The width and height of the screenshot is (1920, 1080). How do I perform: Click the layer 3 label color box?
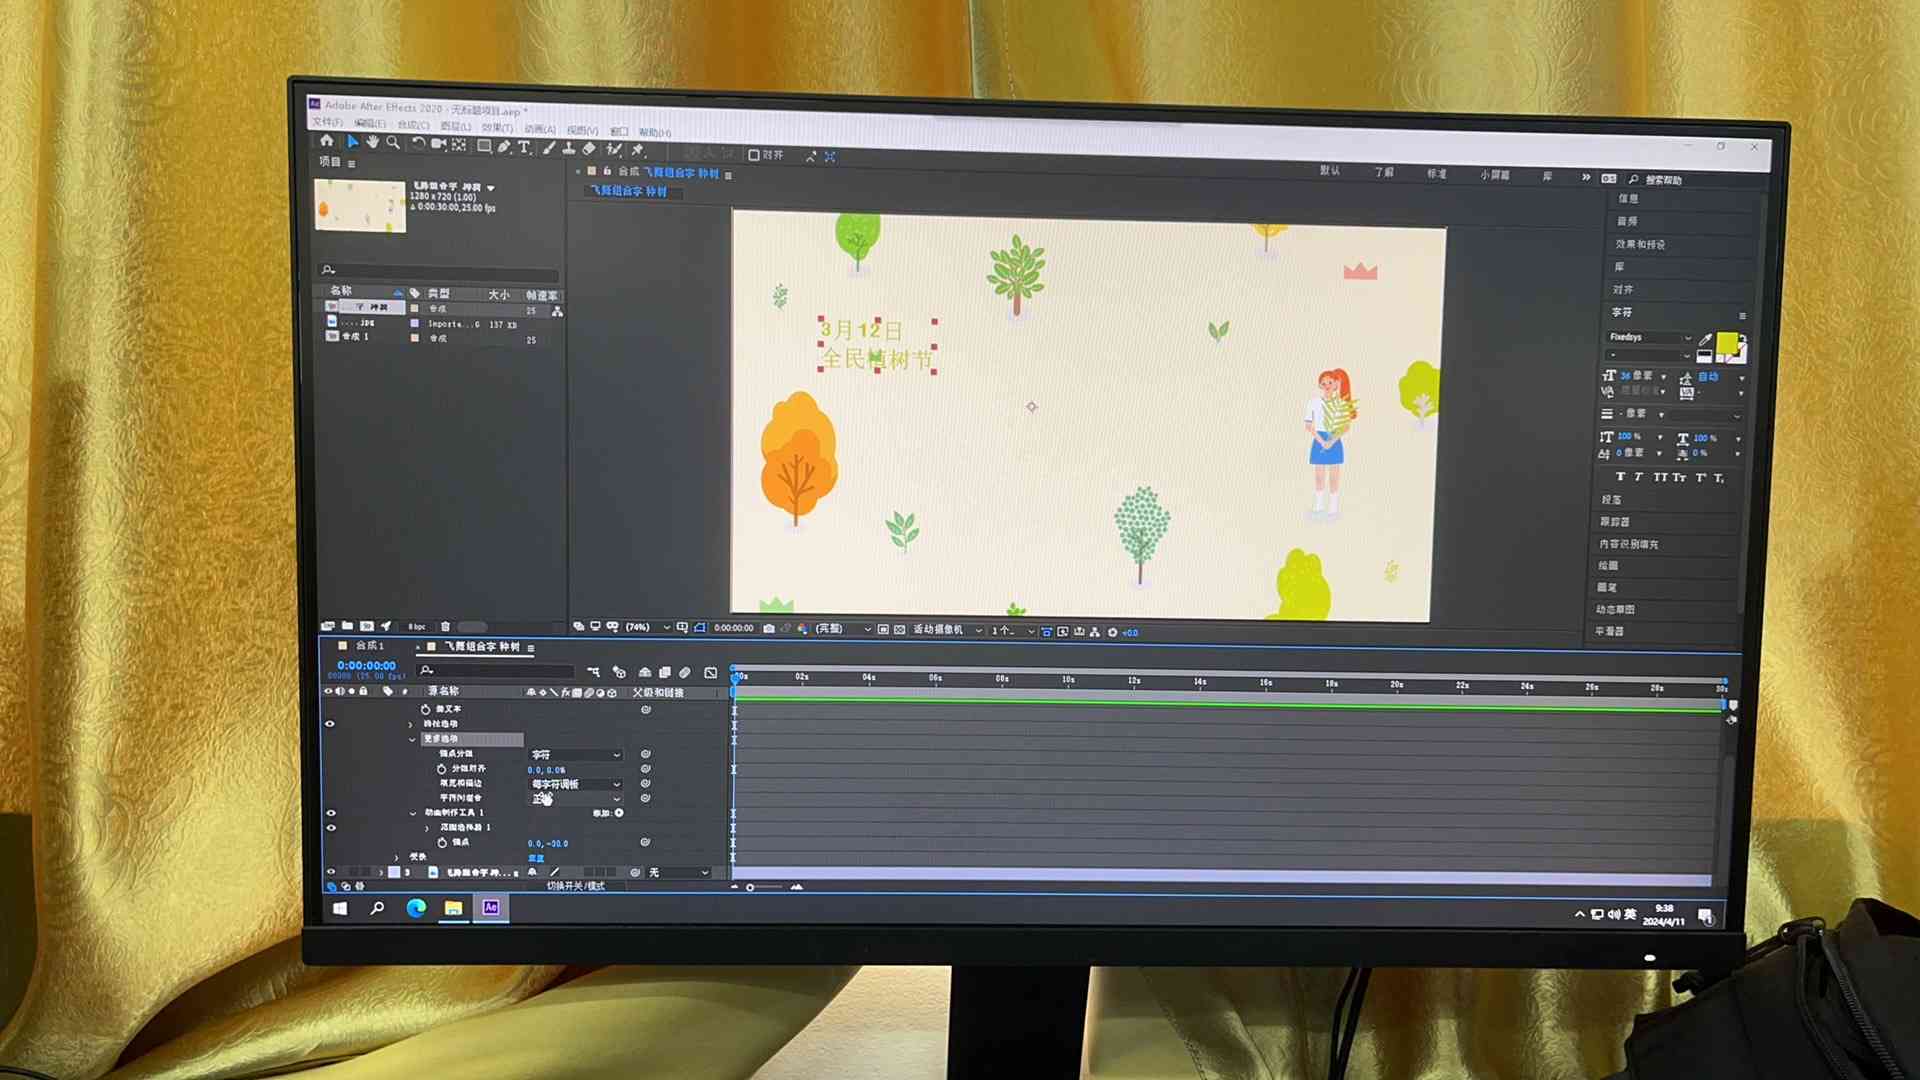[x=394, y=872]
